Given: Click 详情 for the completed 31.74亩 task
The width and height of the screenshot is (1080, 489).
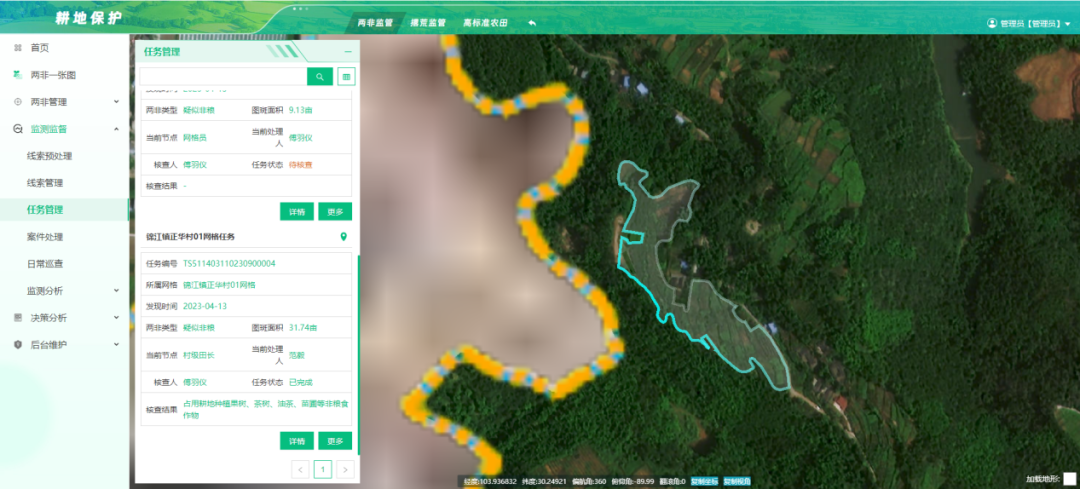Looking at the screenshot, I should [x=296, y=441].
